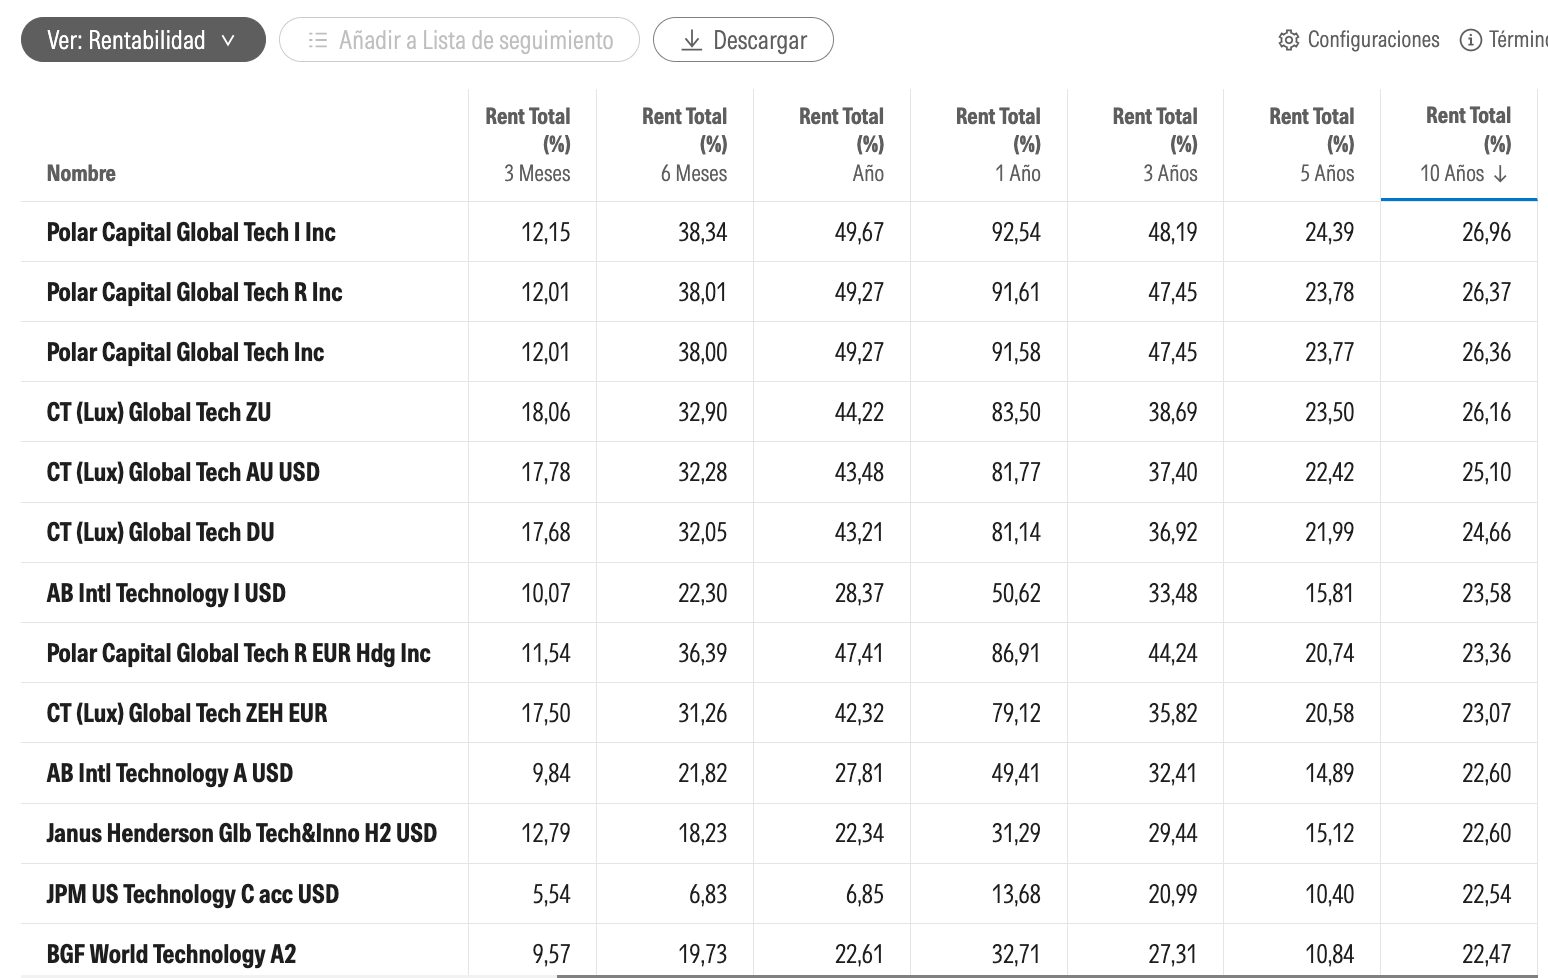Sort by the Nombre column header
This screenshot has width=1548, height=978.
[x=81, y=173]
